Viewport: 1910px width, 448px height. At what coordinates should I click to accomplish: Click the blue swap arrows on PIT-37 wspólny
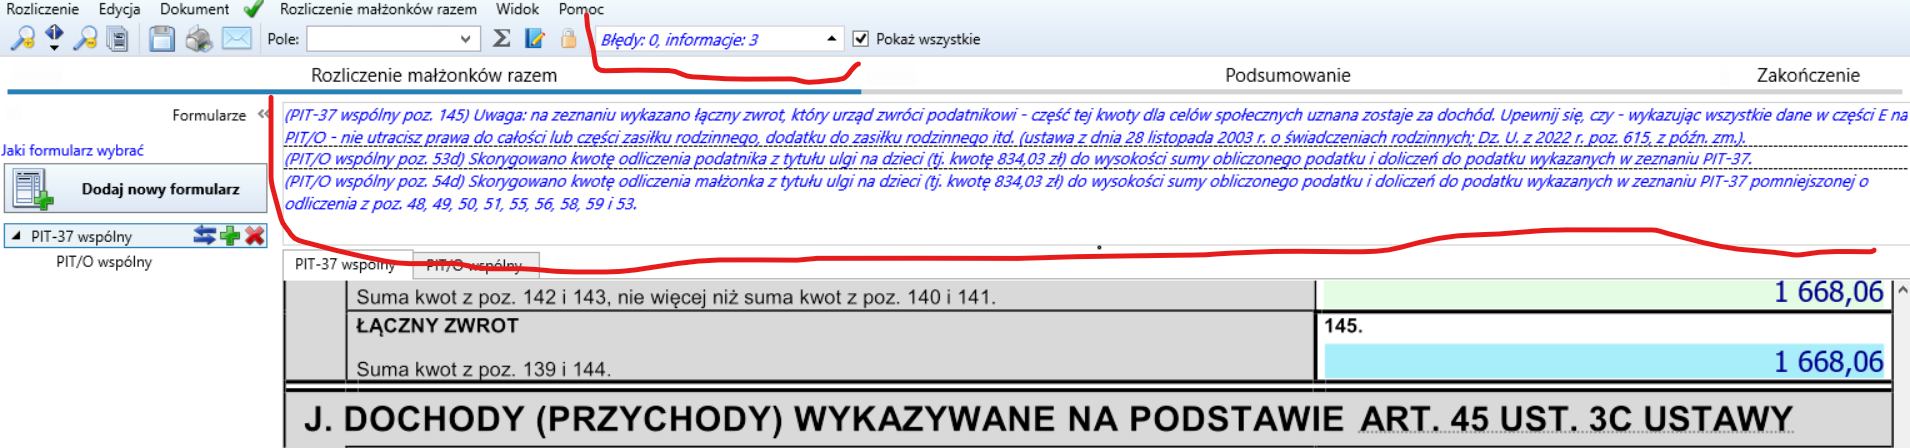[x=205, y=236]
